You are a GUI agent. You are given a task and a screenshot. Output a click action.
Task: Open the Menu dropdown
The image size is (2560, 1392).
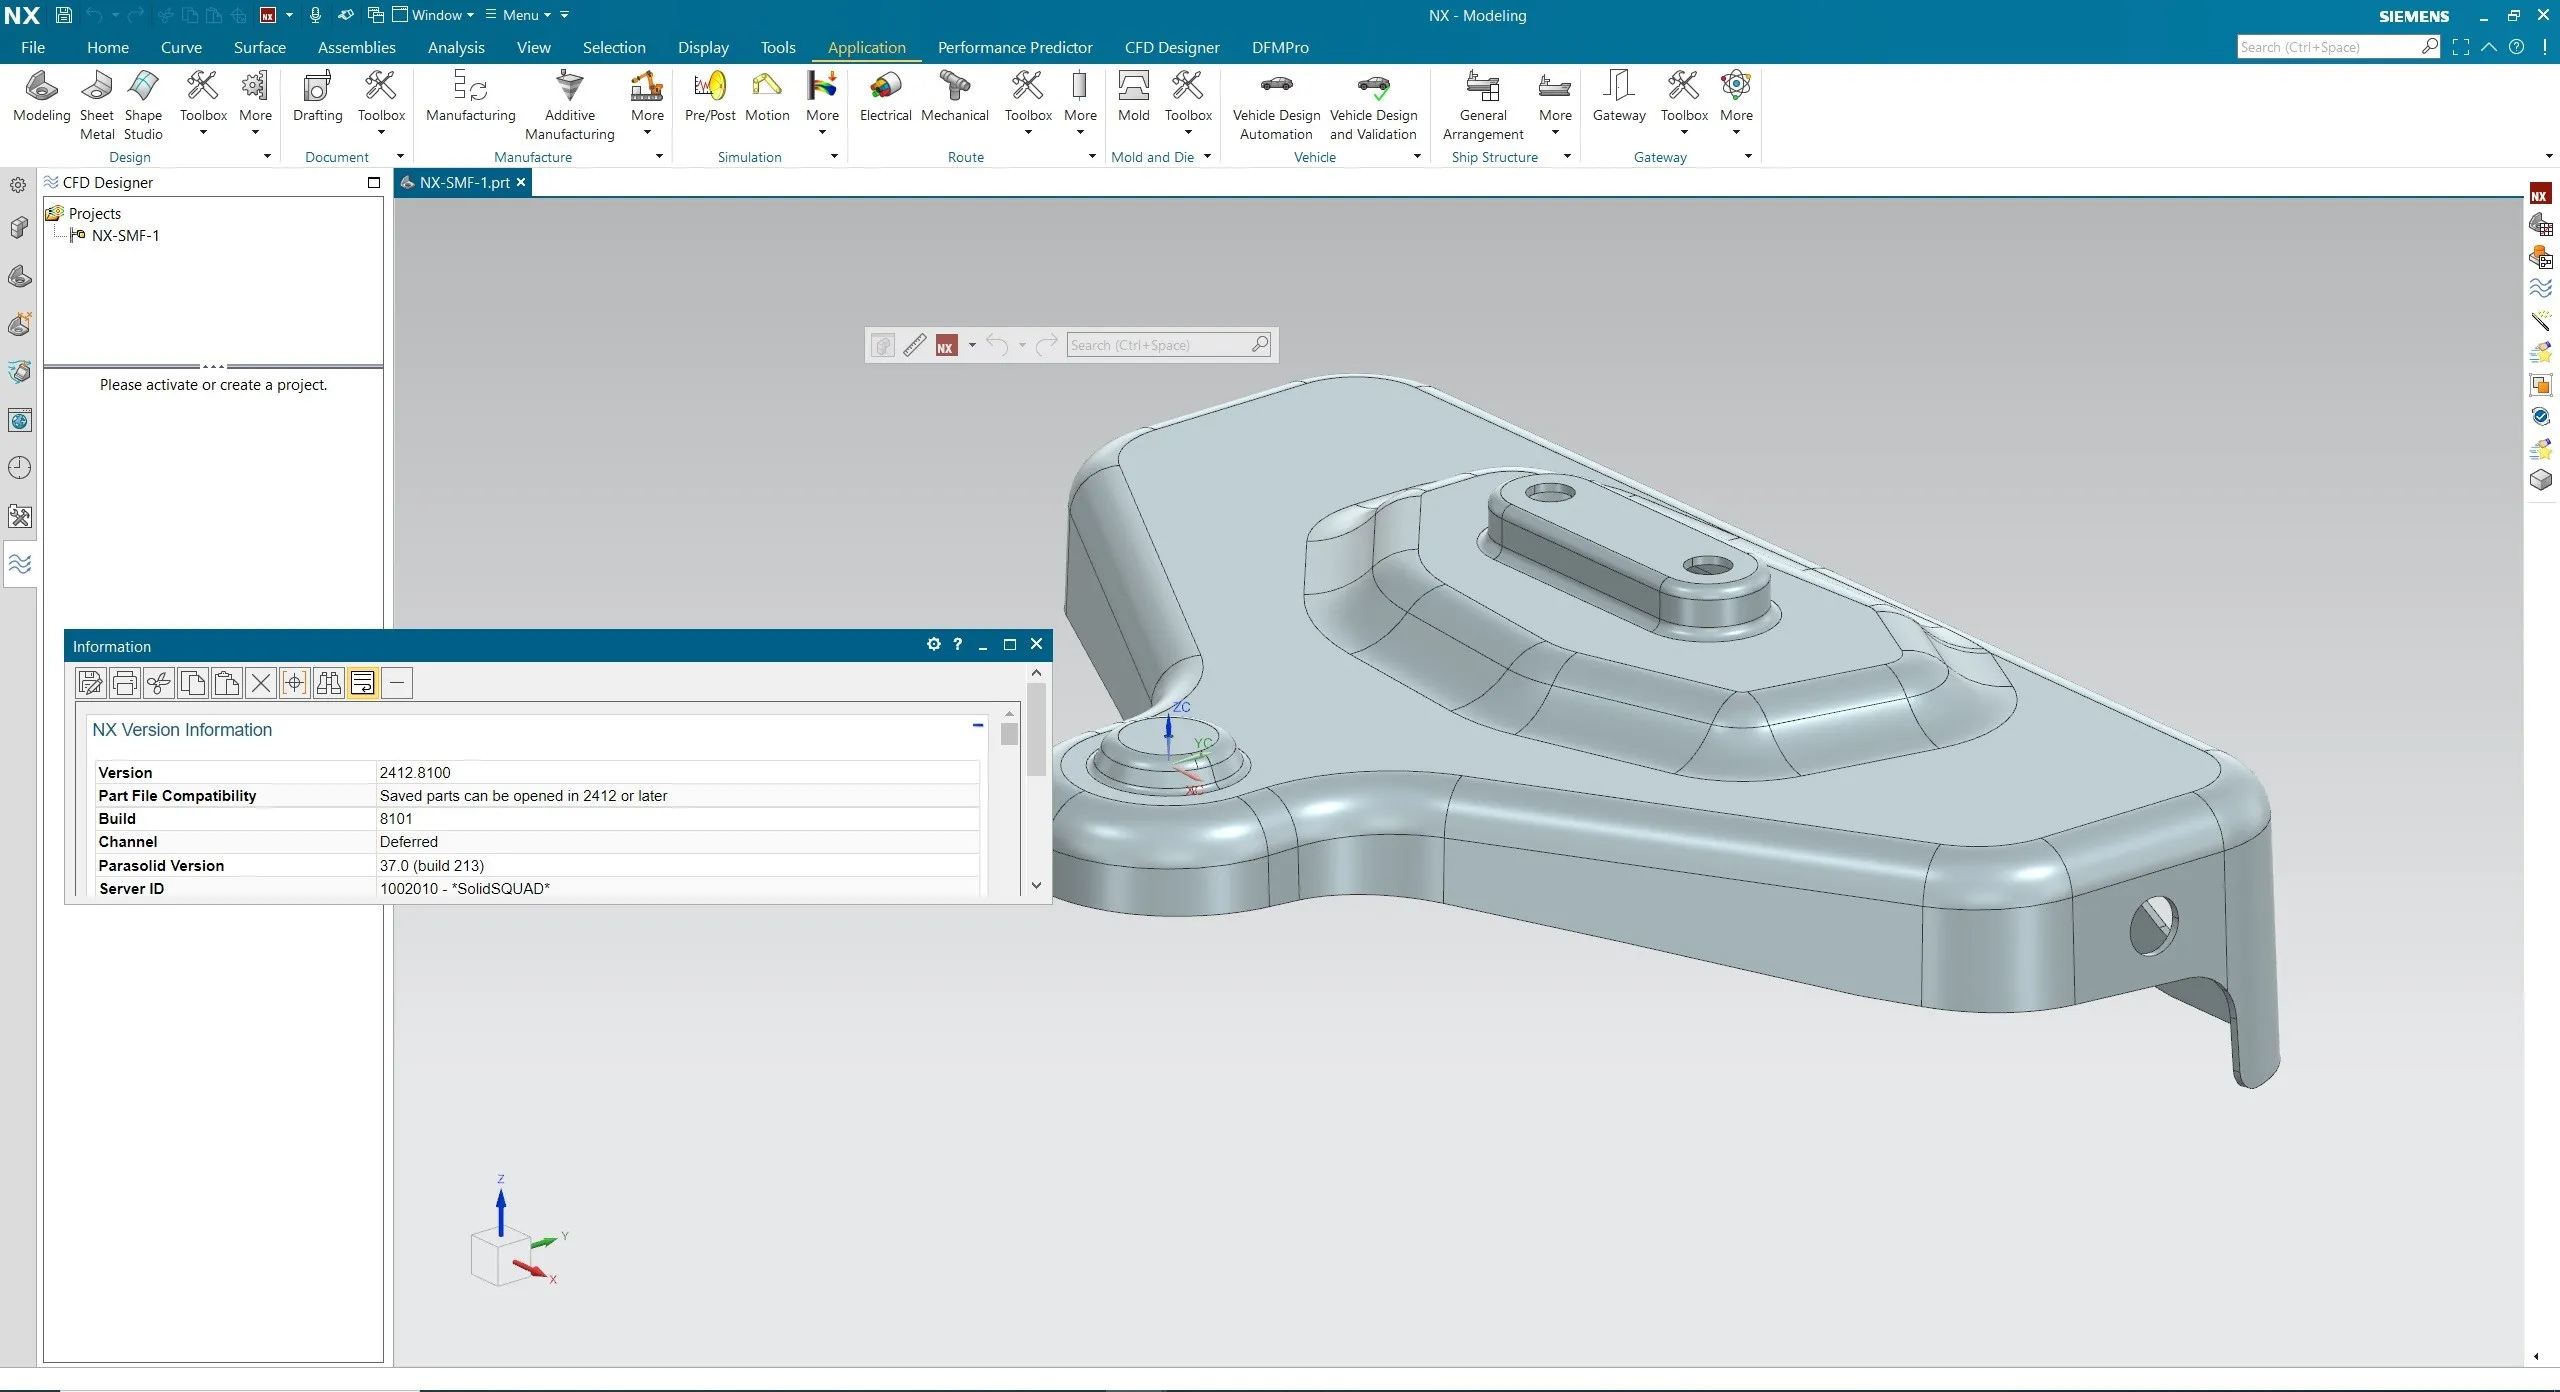coord(519,15)
